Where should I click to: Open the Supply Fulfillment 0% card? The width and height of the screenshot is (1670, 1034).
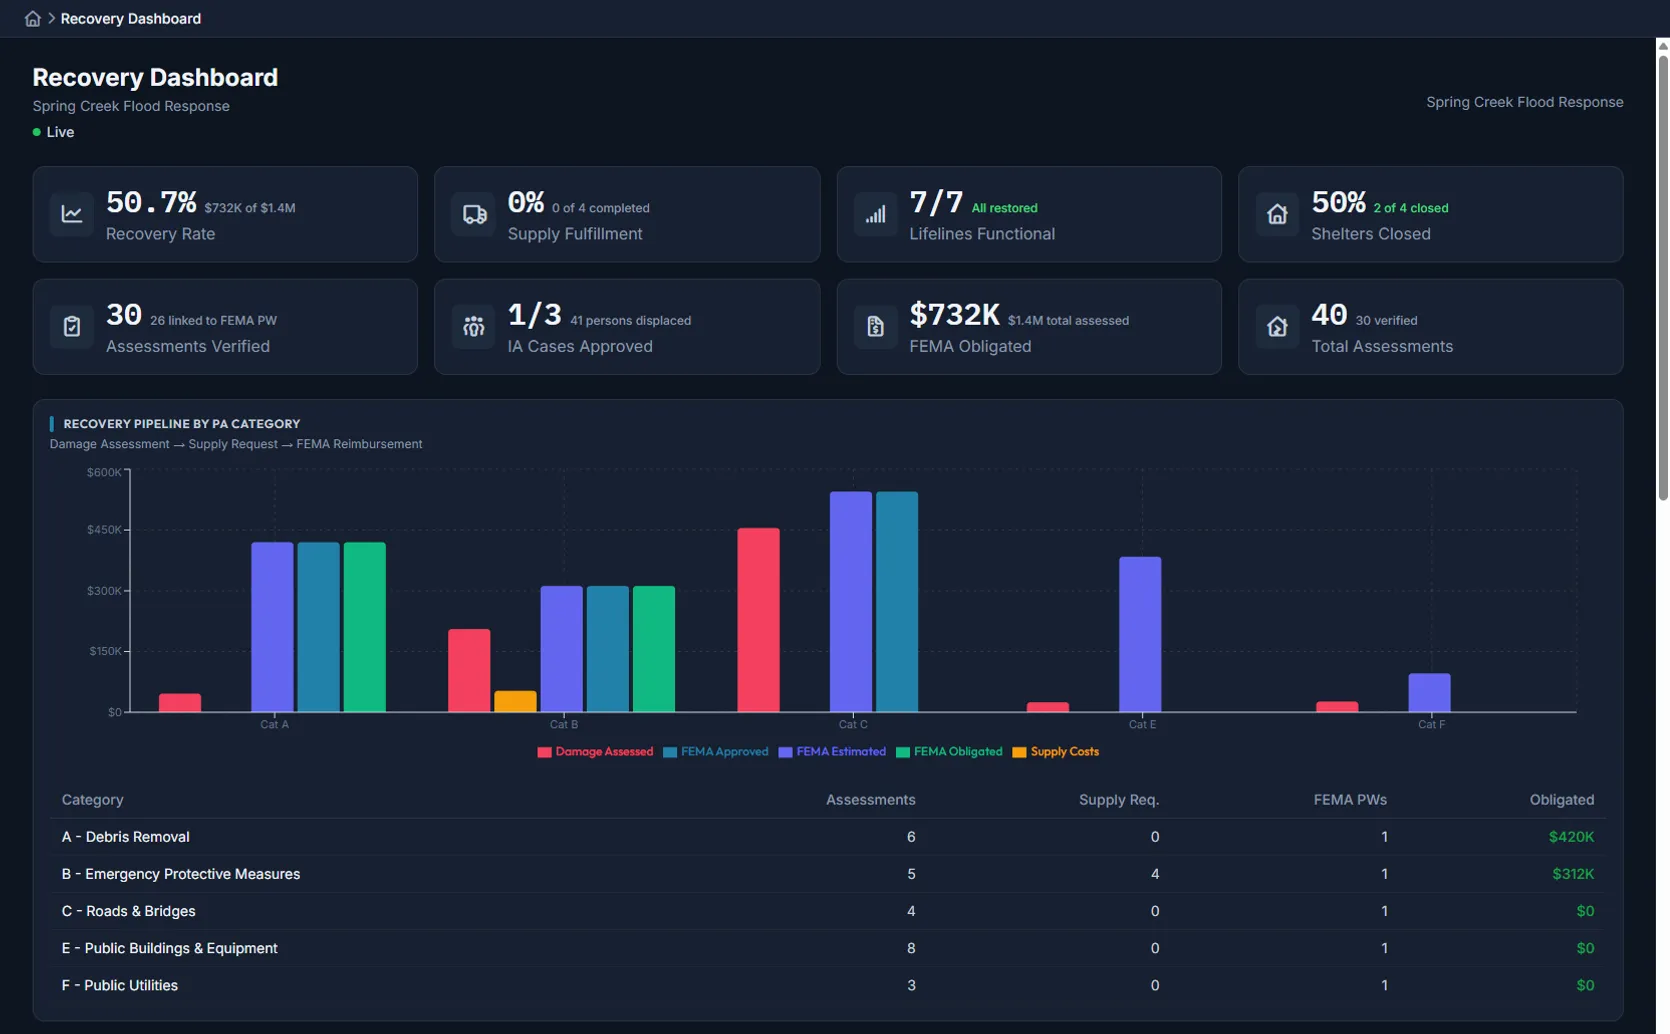pyautogui.click(x=627, y=214)
